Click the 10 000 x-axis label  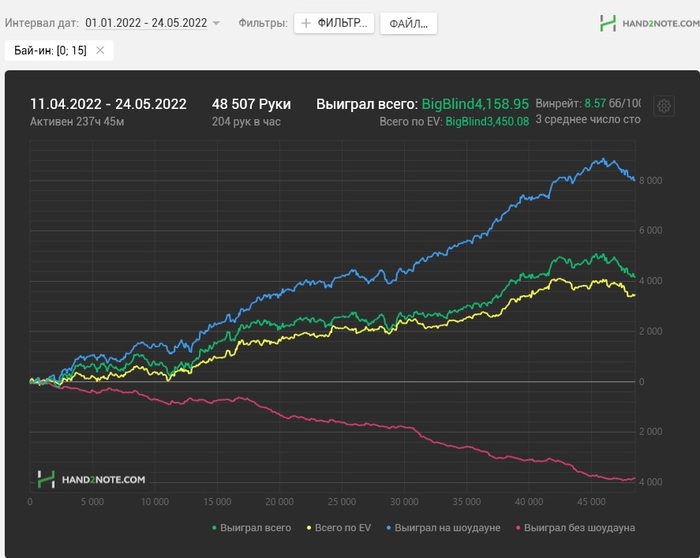(x=154, y=502)
